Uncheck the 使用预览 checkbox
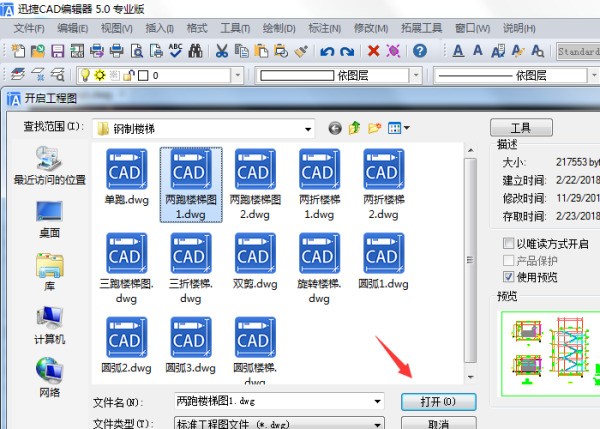This screenshot has height=429, width=600. tap(508, 277)
